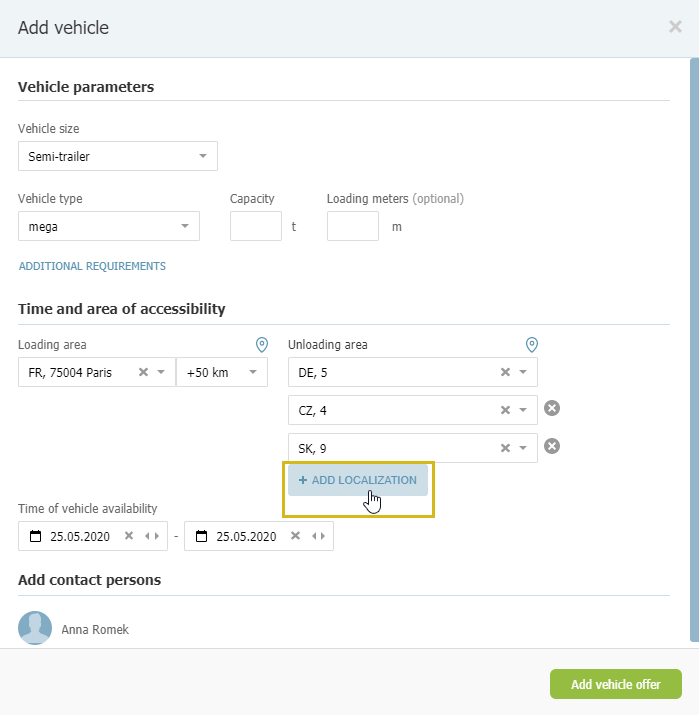Viewport: 699px width, 715px height.
Task: Open ADDITIONAL REQUIREMENTS link
Action: click(x=92, y=266)
